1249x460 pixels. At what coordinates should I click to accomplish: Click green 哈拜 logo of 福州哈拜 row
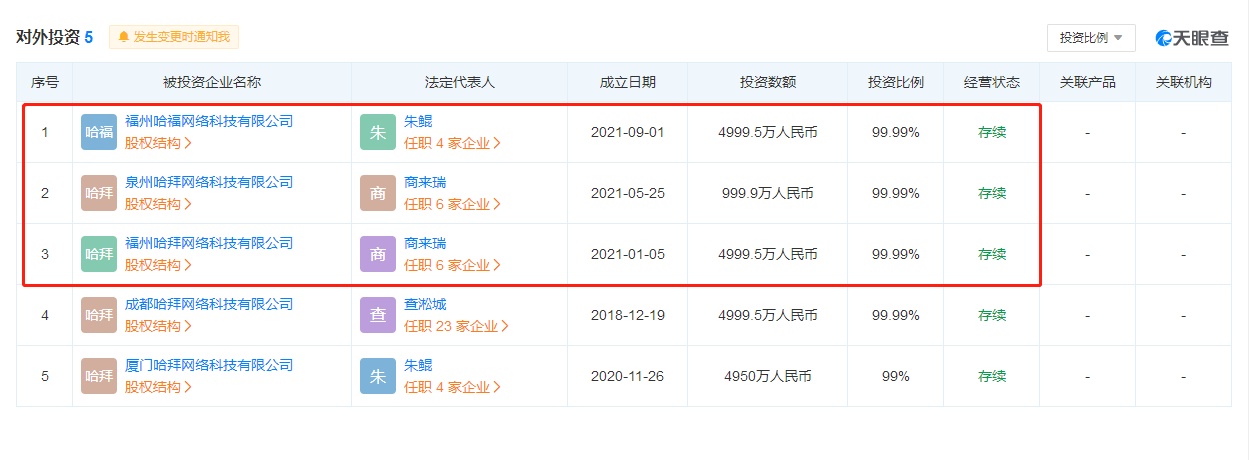(x=99, y=254)
